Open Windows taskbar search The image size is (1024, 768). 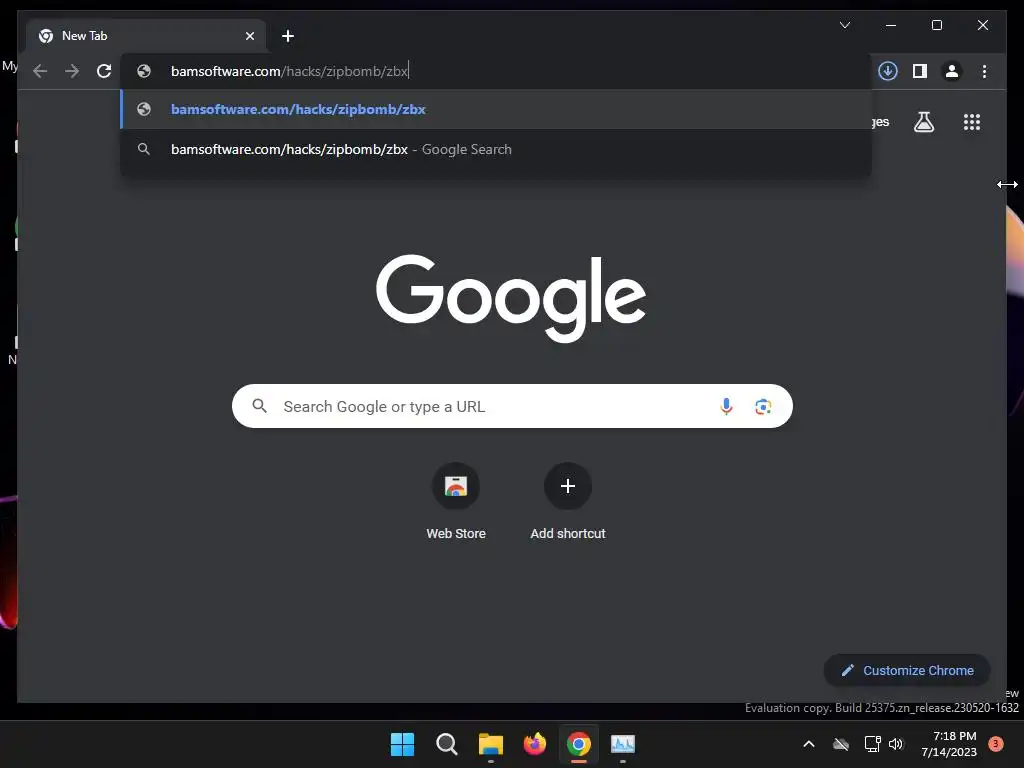(x=447, y=744)
